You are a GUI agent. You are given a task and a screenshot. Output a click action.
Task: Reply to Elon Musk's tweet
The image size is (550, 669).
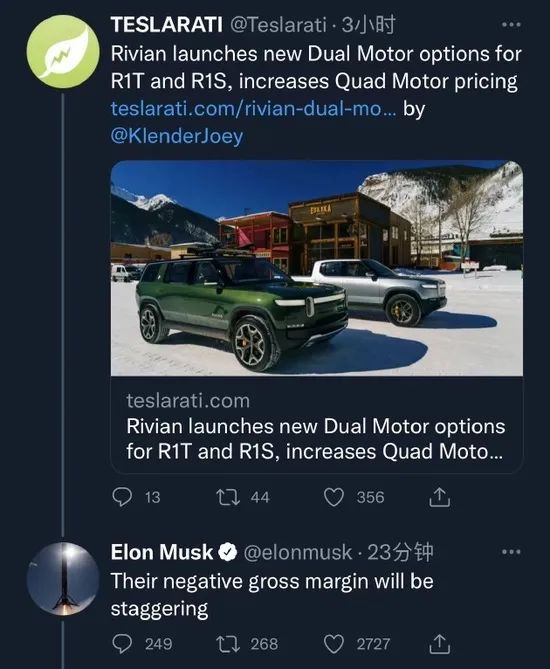point(122,644)
